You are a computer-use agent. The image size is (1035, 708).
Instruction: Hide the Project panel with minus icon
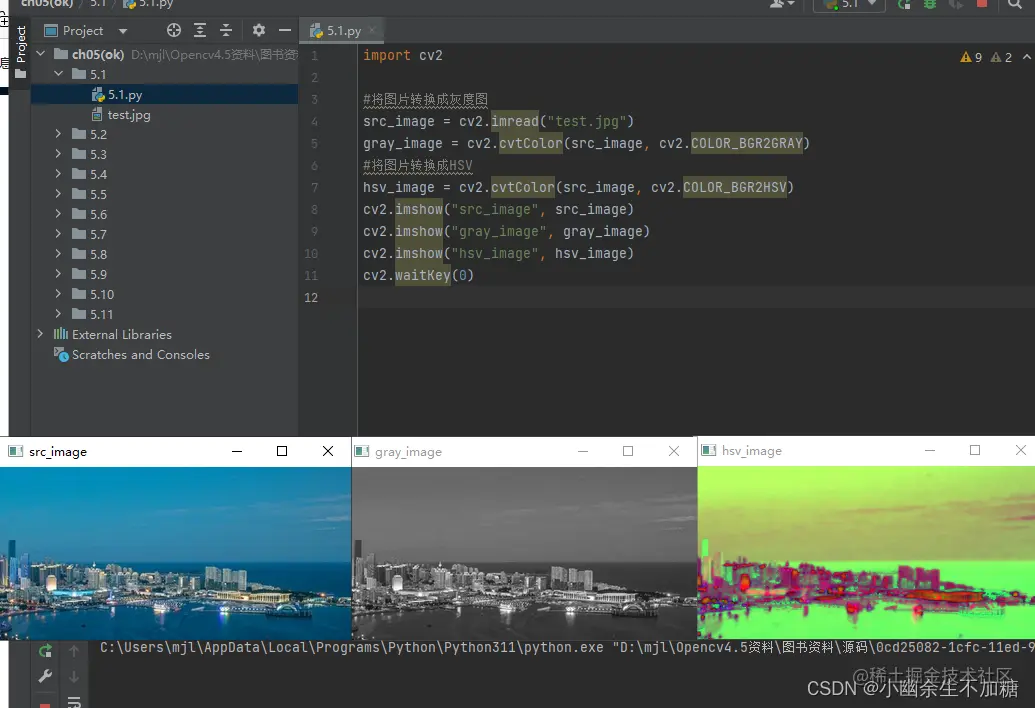284,30
